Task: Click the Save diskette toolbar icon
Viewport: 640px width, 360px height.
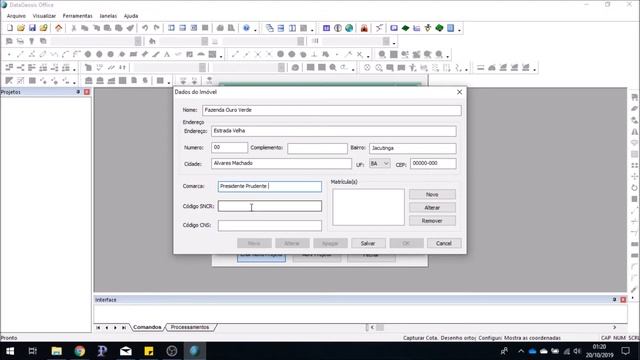Action: click(32, 28)
